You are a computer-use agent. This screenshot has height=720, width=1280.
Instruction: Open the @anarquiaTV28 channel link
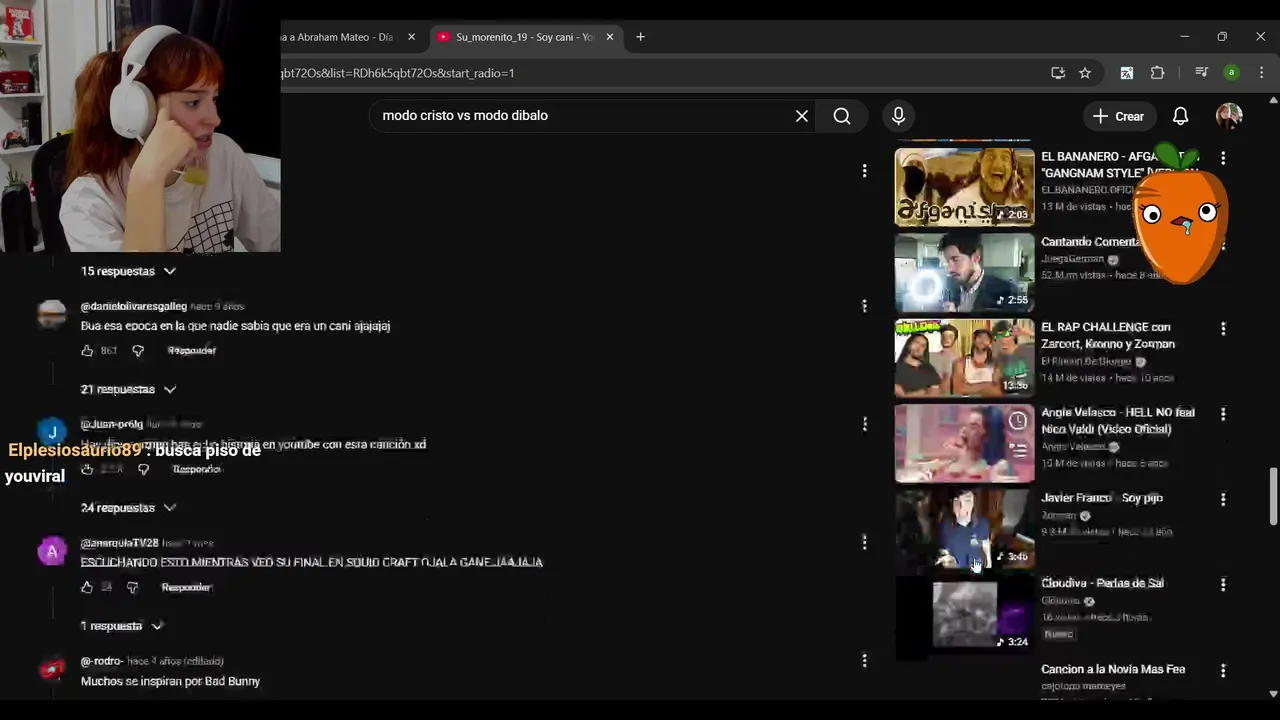coord(119,543)
